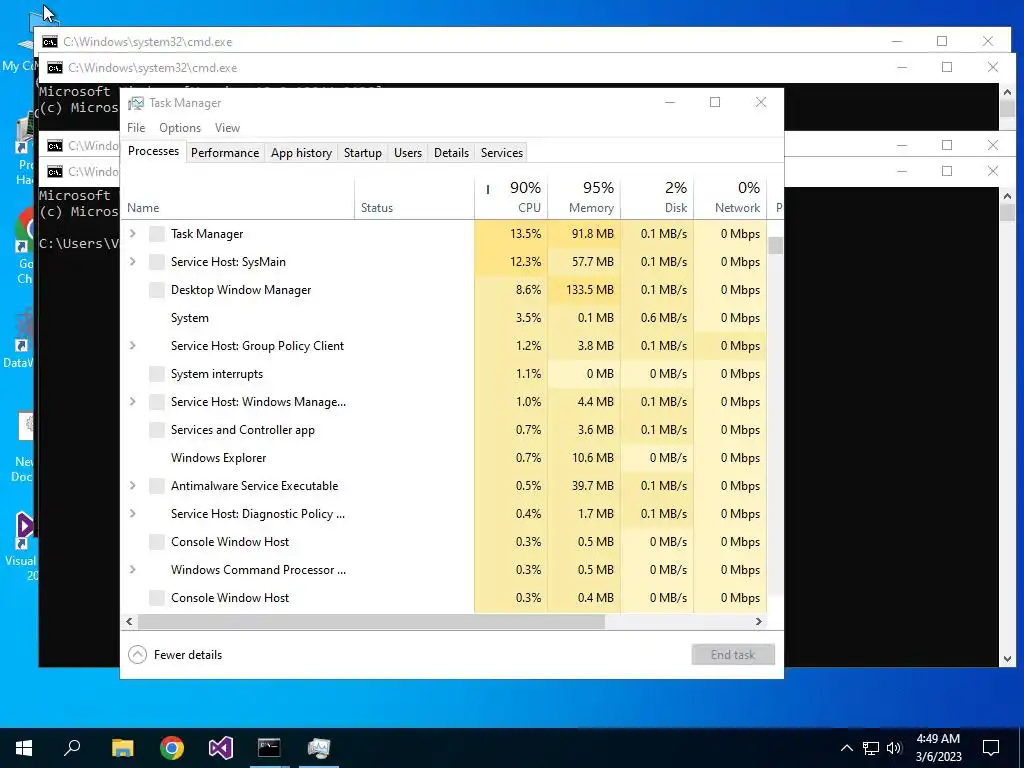This screenshot has width=1024, height=768.
Task: Switch to the Users tab
Action: point(408,153)
